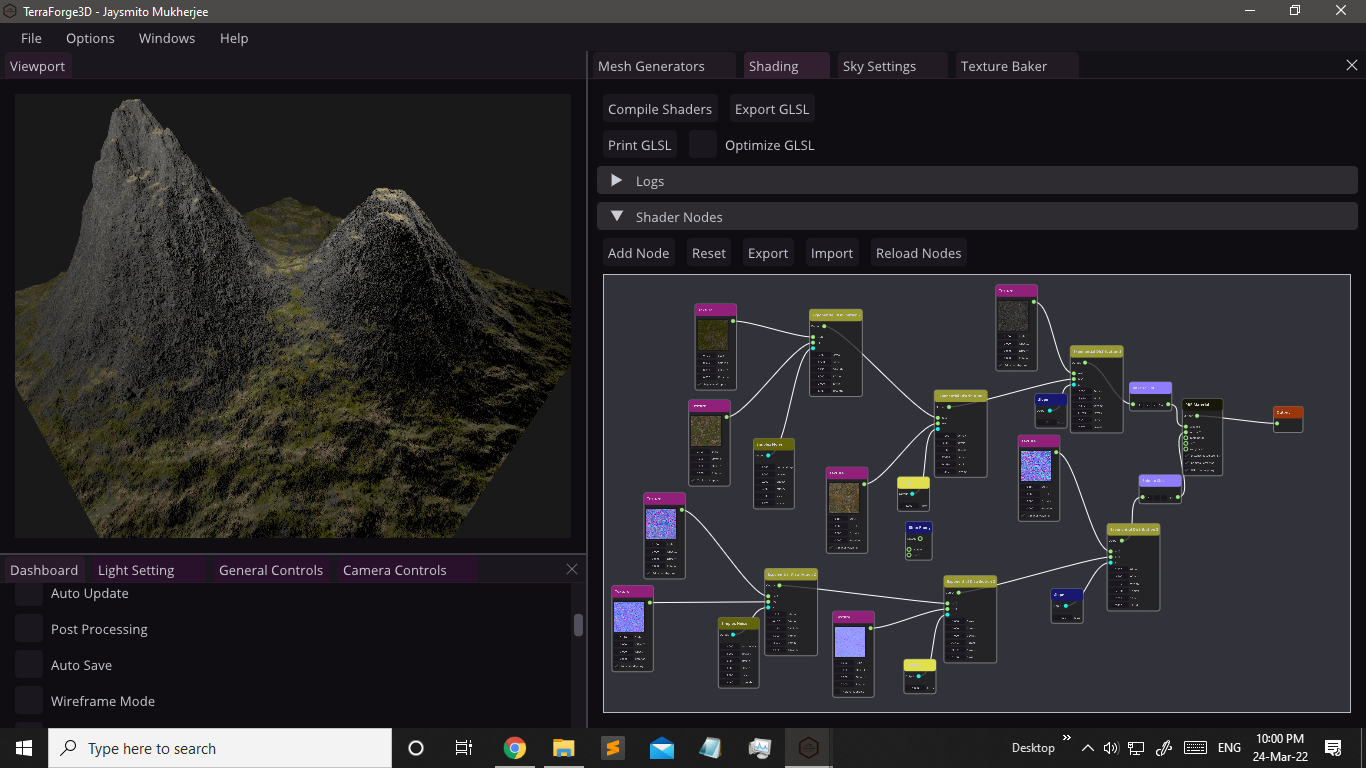Open the Help menu
Viewport: 1366px width, 768px height.
[x=234, y=38]
